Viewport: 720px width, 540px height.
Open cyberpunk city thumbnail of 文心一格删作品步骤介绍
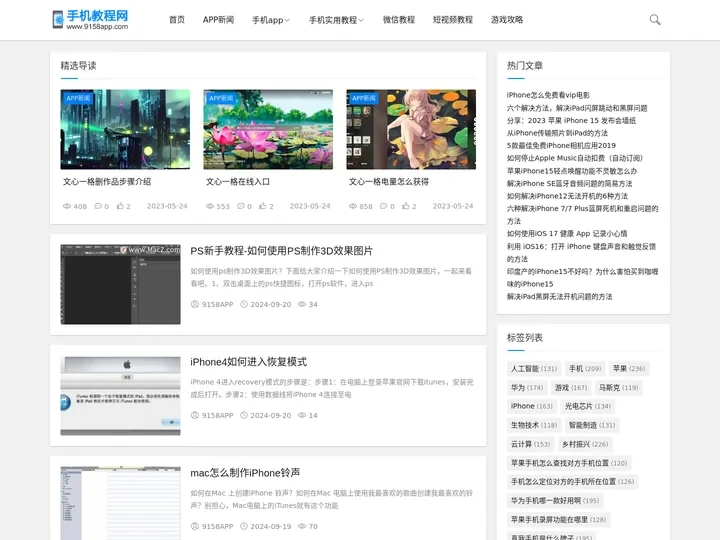[x=125, y=129]
